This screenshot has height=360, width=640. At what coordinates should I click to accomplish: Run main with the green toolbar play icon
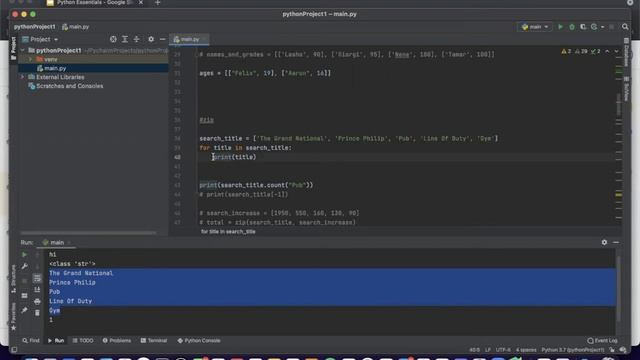560,27
